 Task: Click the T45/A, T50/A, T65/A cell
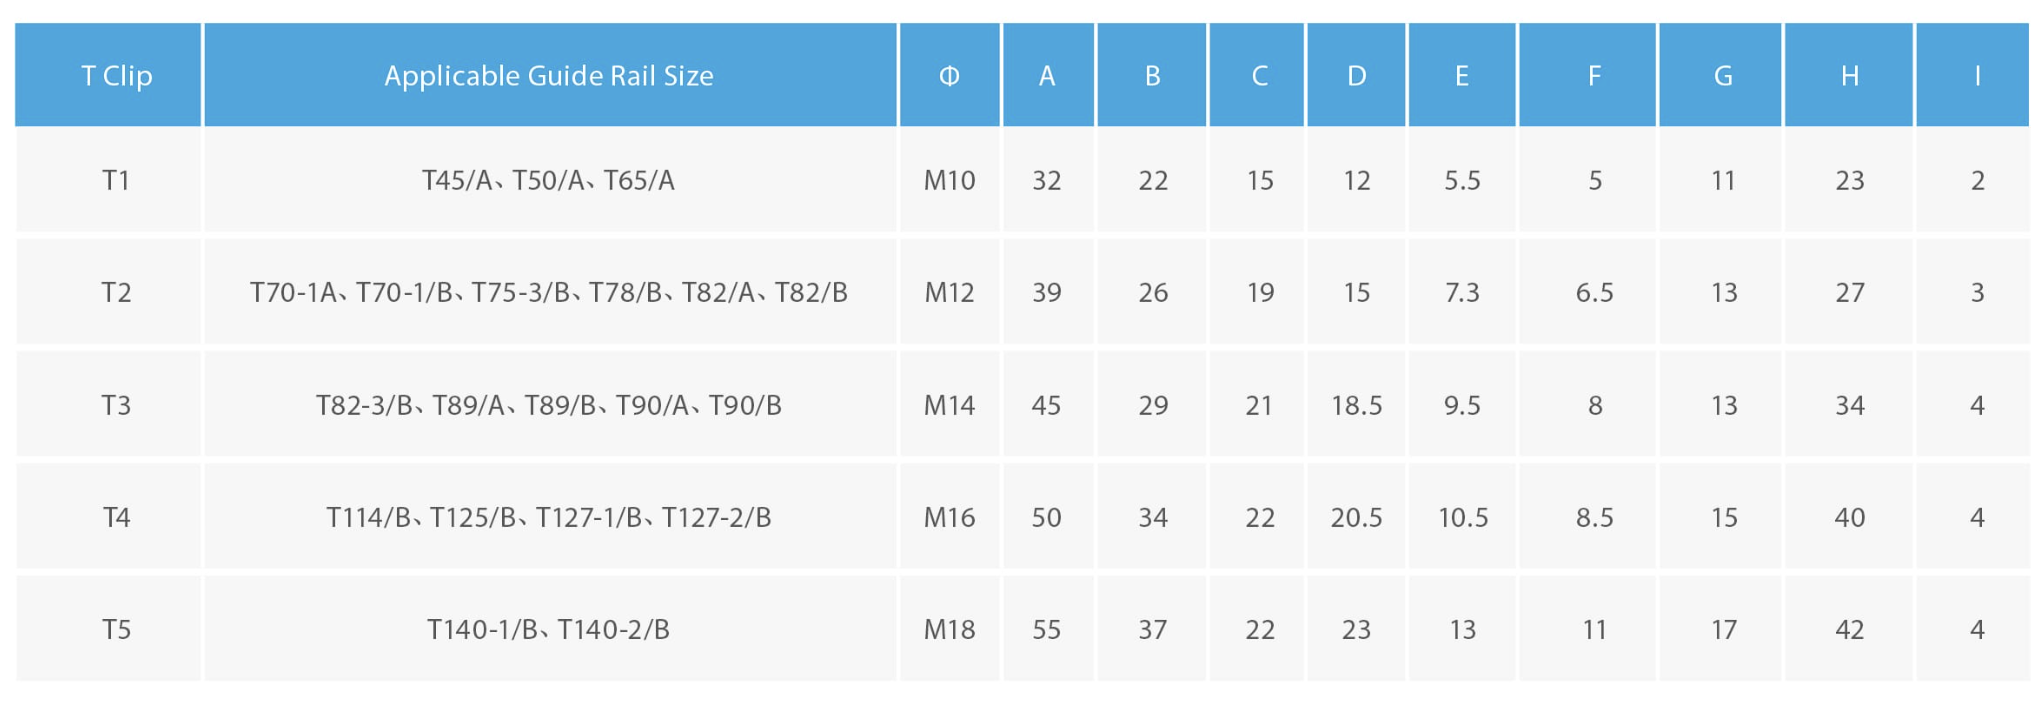point(549,181)
